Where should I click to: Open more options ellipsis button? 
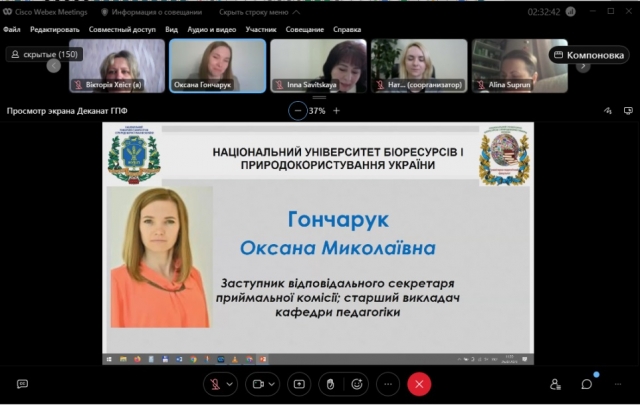tap(388, 384)
